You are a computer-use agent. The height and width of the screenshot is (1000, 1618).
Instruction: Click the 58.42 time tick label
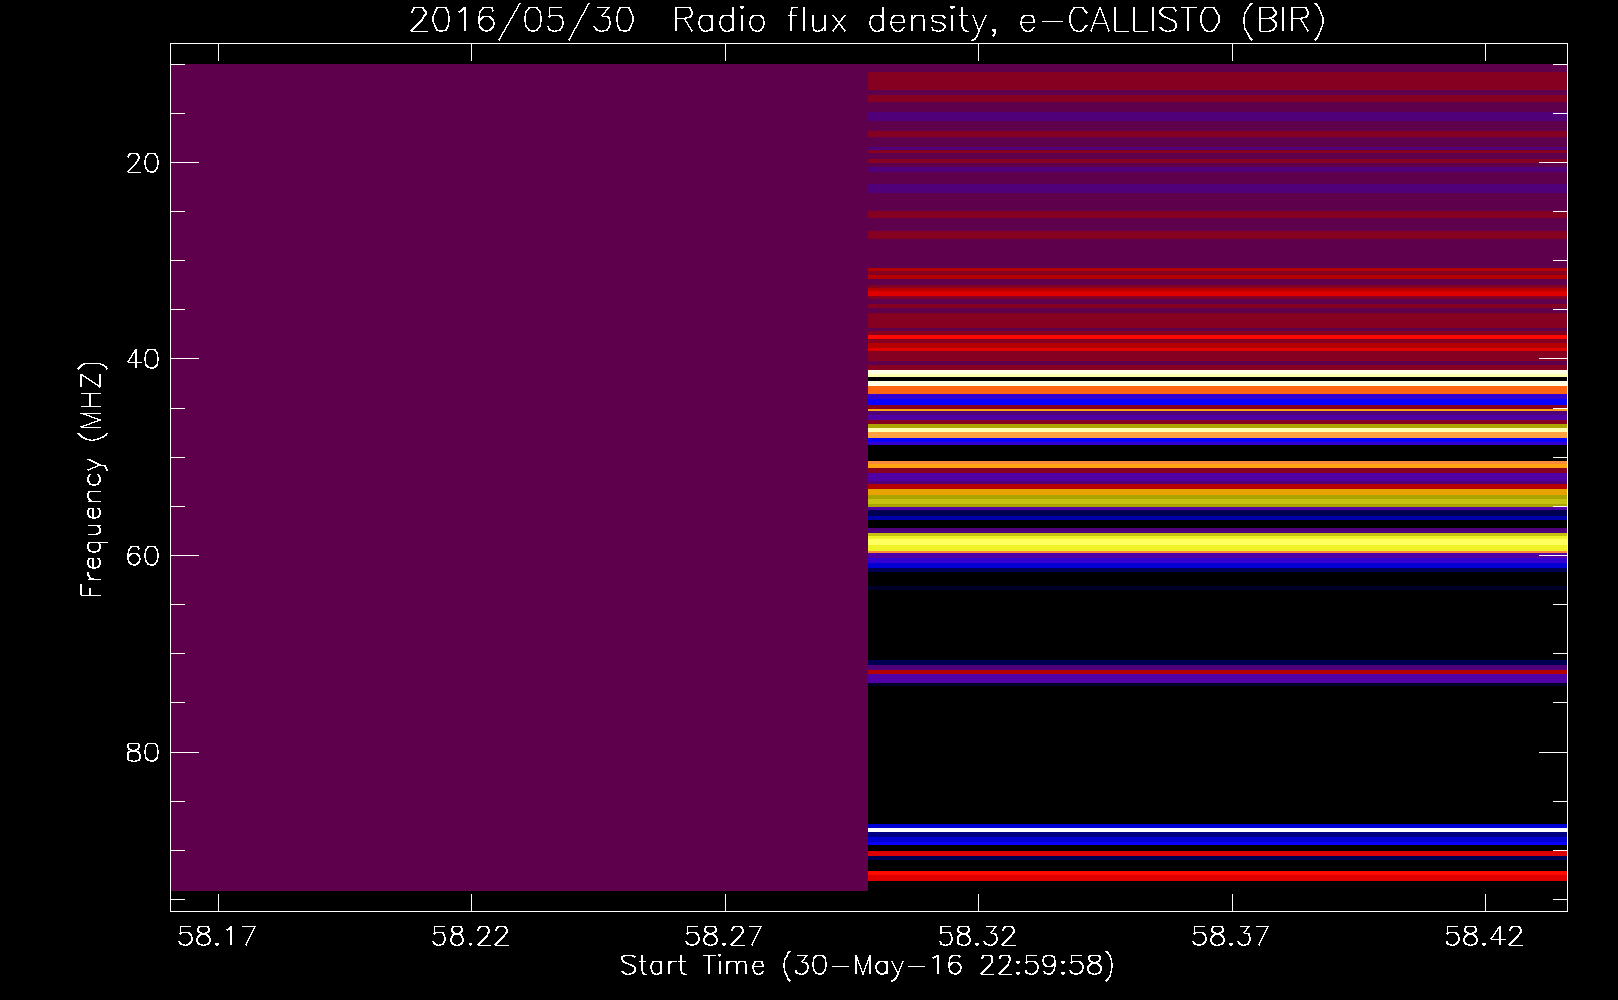(1485, 937)
